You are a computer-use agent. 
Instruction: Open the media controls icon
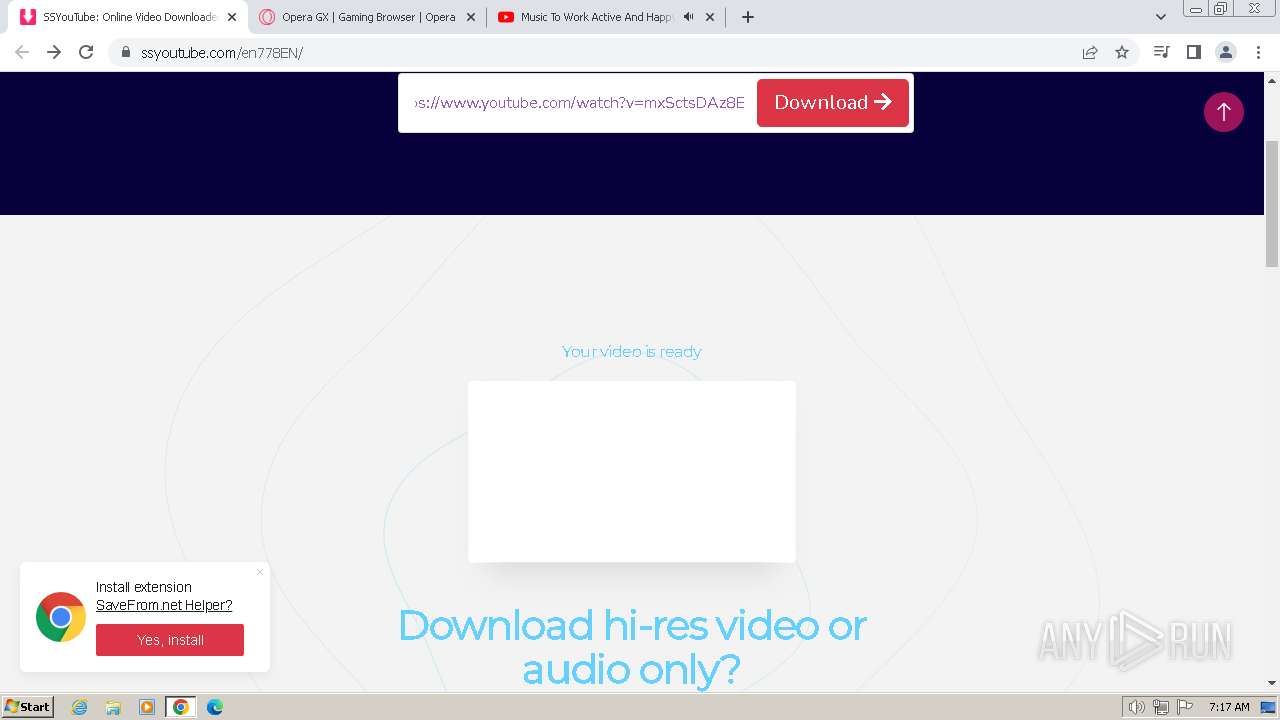(1161, 52)
